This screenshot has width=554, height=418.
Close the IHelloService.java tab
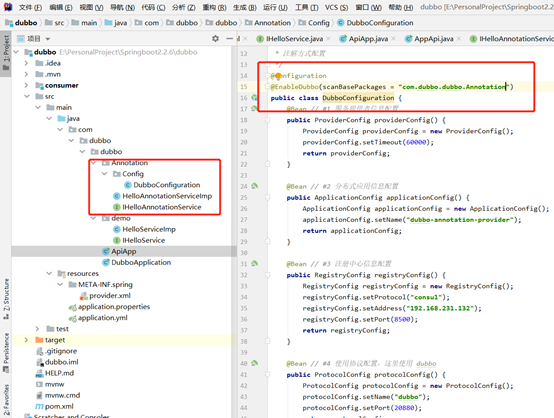coord(329,39)
